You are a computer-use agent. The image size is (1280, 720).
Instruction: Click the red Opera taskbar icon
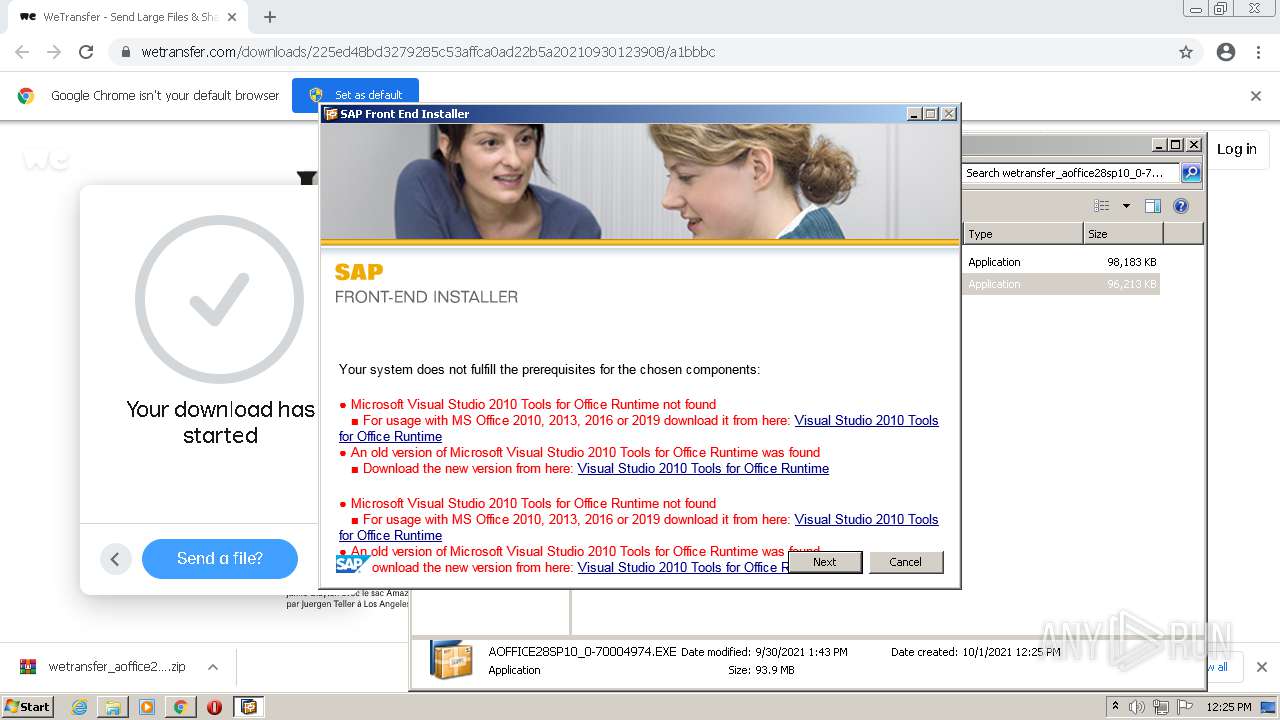pyautogui.click(x=214, y=707)
